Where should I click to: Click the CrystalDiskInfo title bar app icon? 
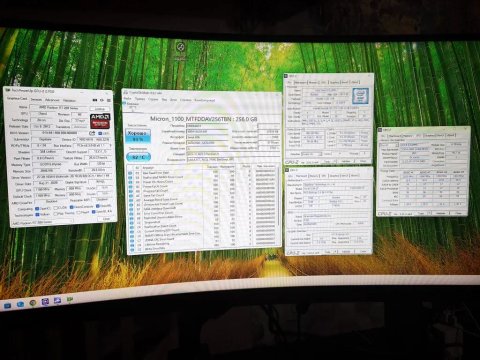click(x=126, y=92)
